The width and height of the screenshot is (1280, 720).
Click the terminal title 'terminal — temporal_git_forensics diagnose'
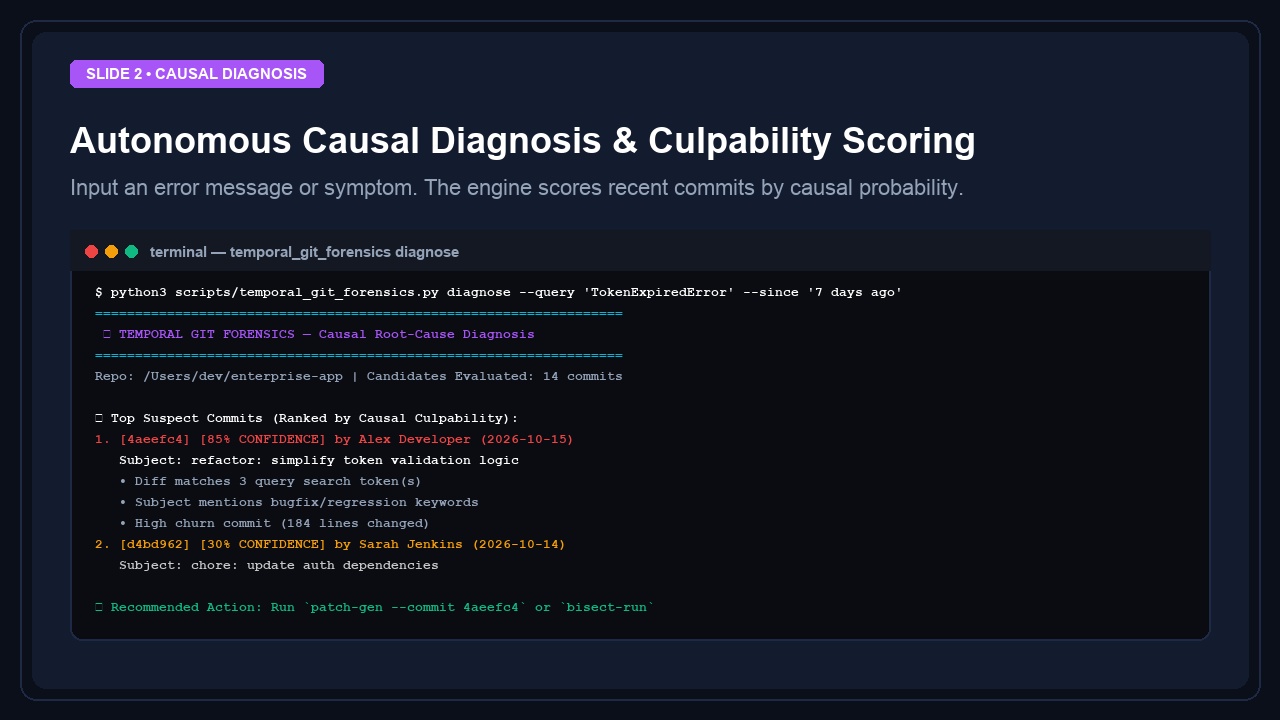pos(304,252)
